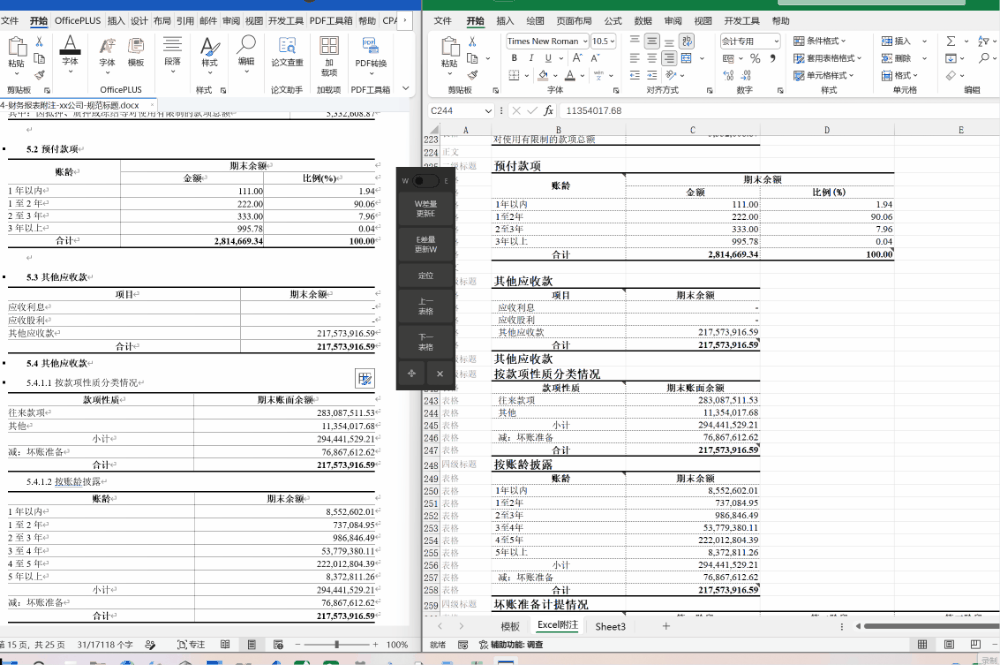
Task: Click the Cut scissors icon in Word
Action: click(39, 42)
